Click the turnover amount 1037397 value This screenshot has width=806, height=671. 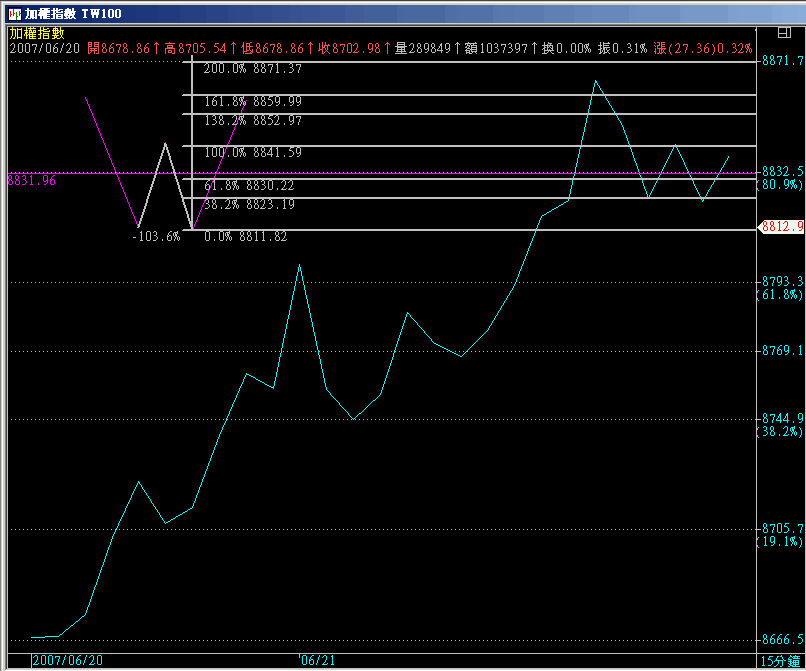pyautogui.click(x=503, y=48)
